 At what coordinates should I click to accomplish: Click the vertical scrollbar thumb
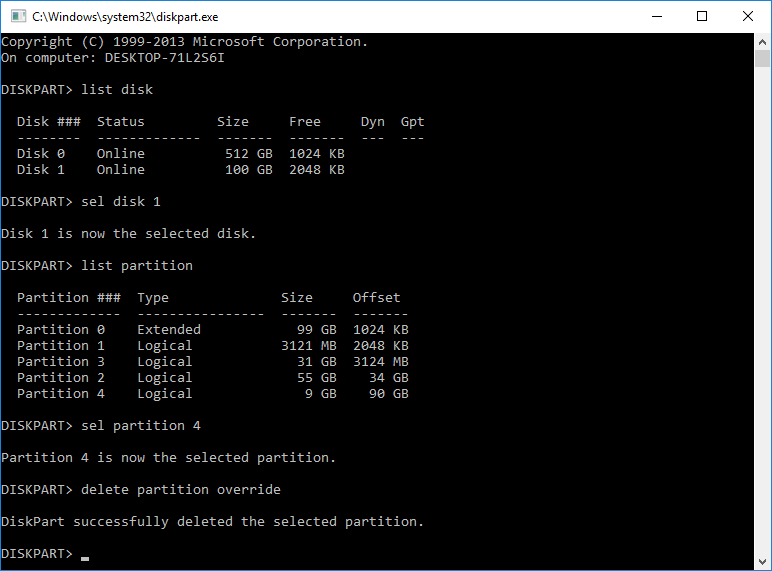[x=763, y=59]
